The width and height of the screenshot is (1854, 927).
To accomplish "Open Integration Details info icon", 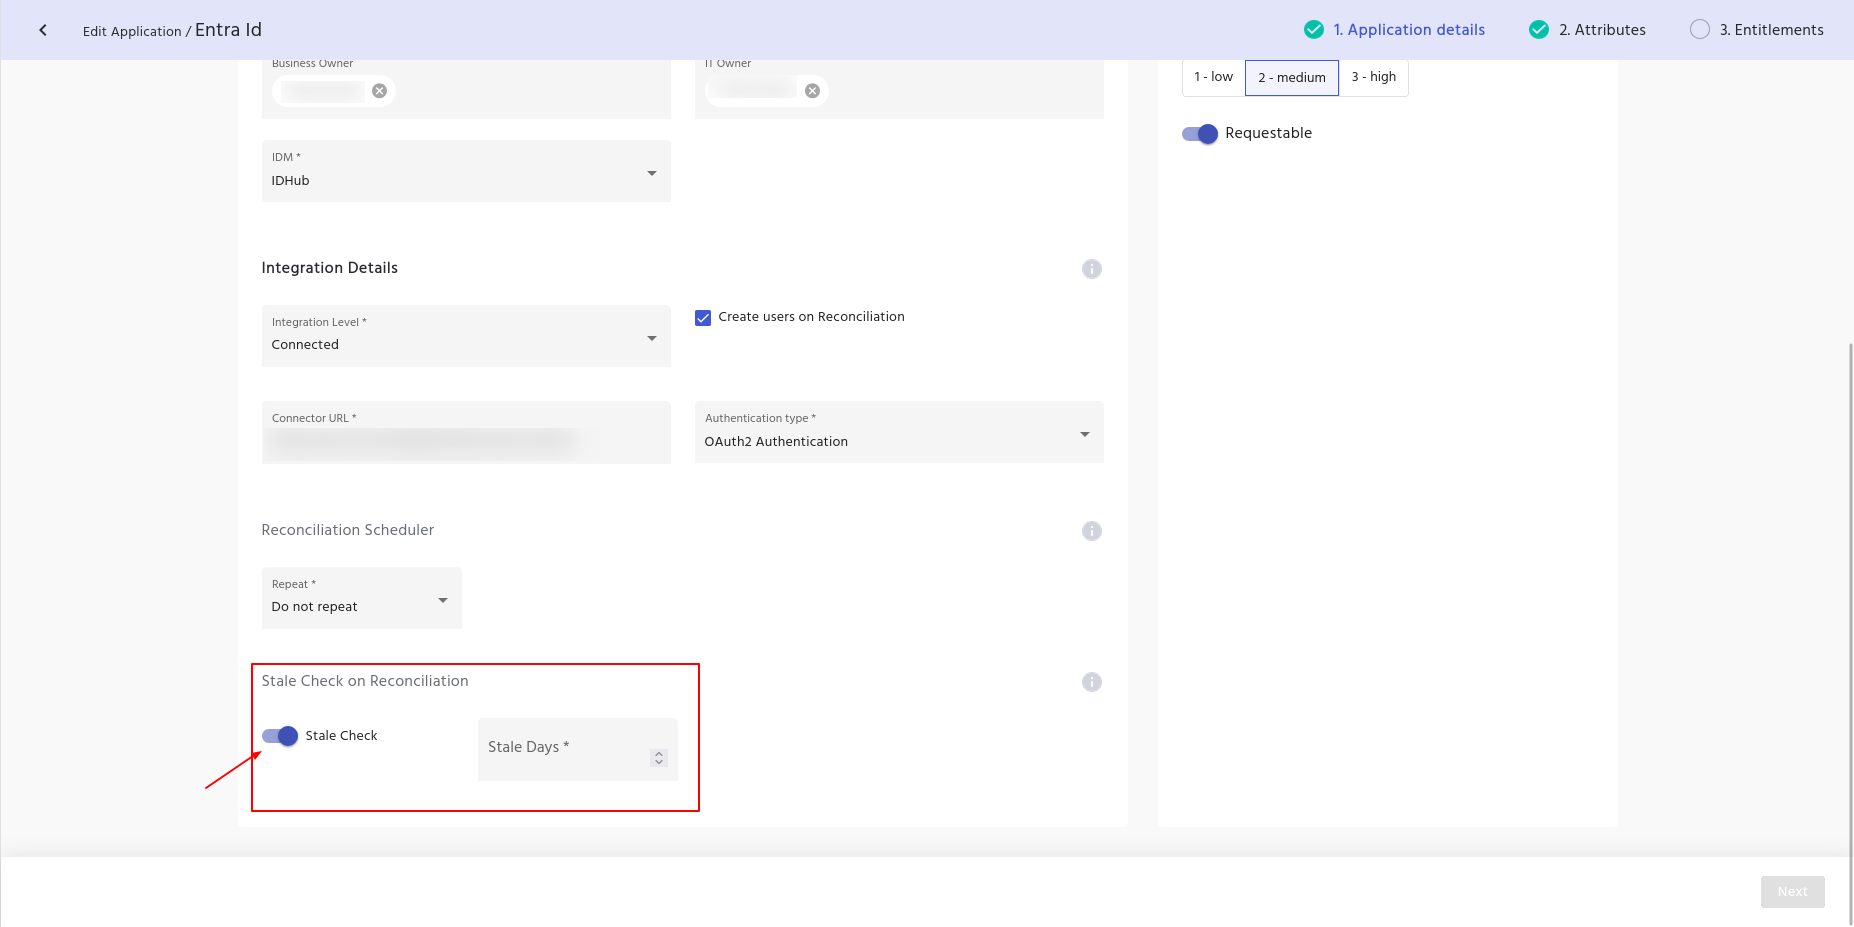I will point(1091,269).
